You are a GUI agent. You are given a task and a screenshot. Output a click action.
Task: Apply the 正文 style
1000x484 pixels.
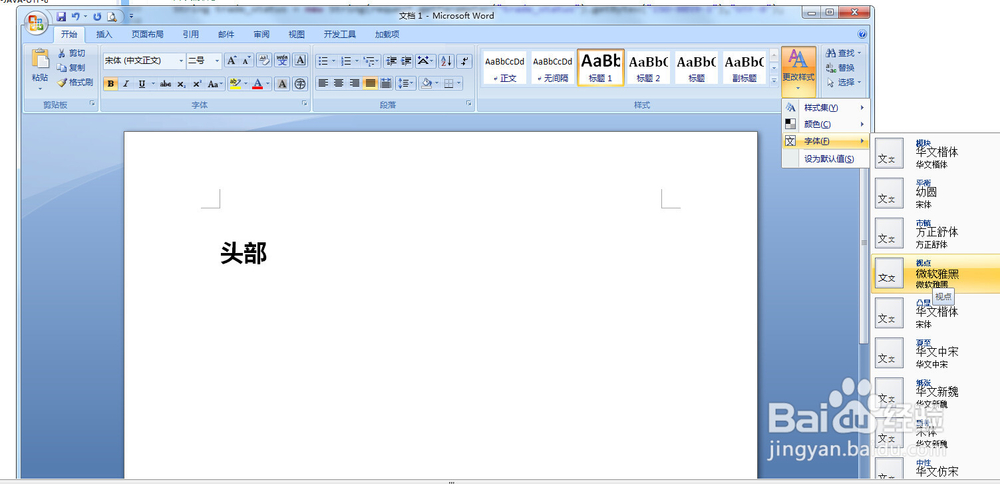(504, 68)
